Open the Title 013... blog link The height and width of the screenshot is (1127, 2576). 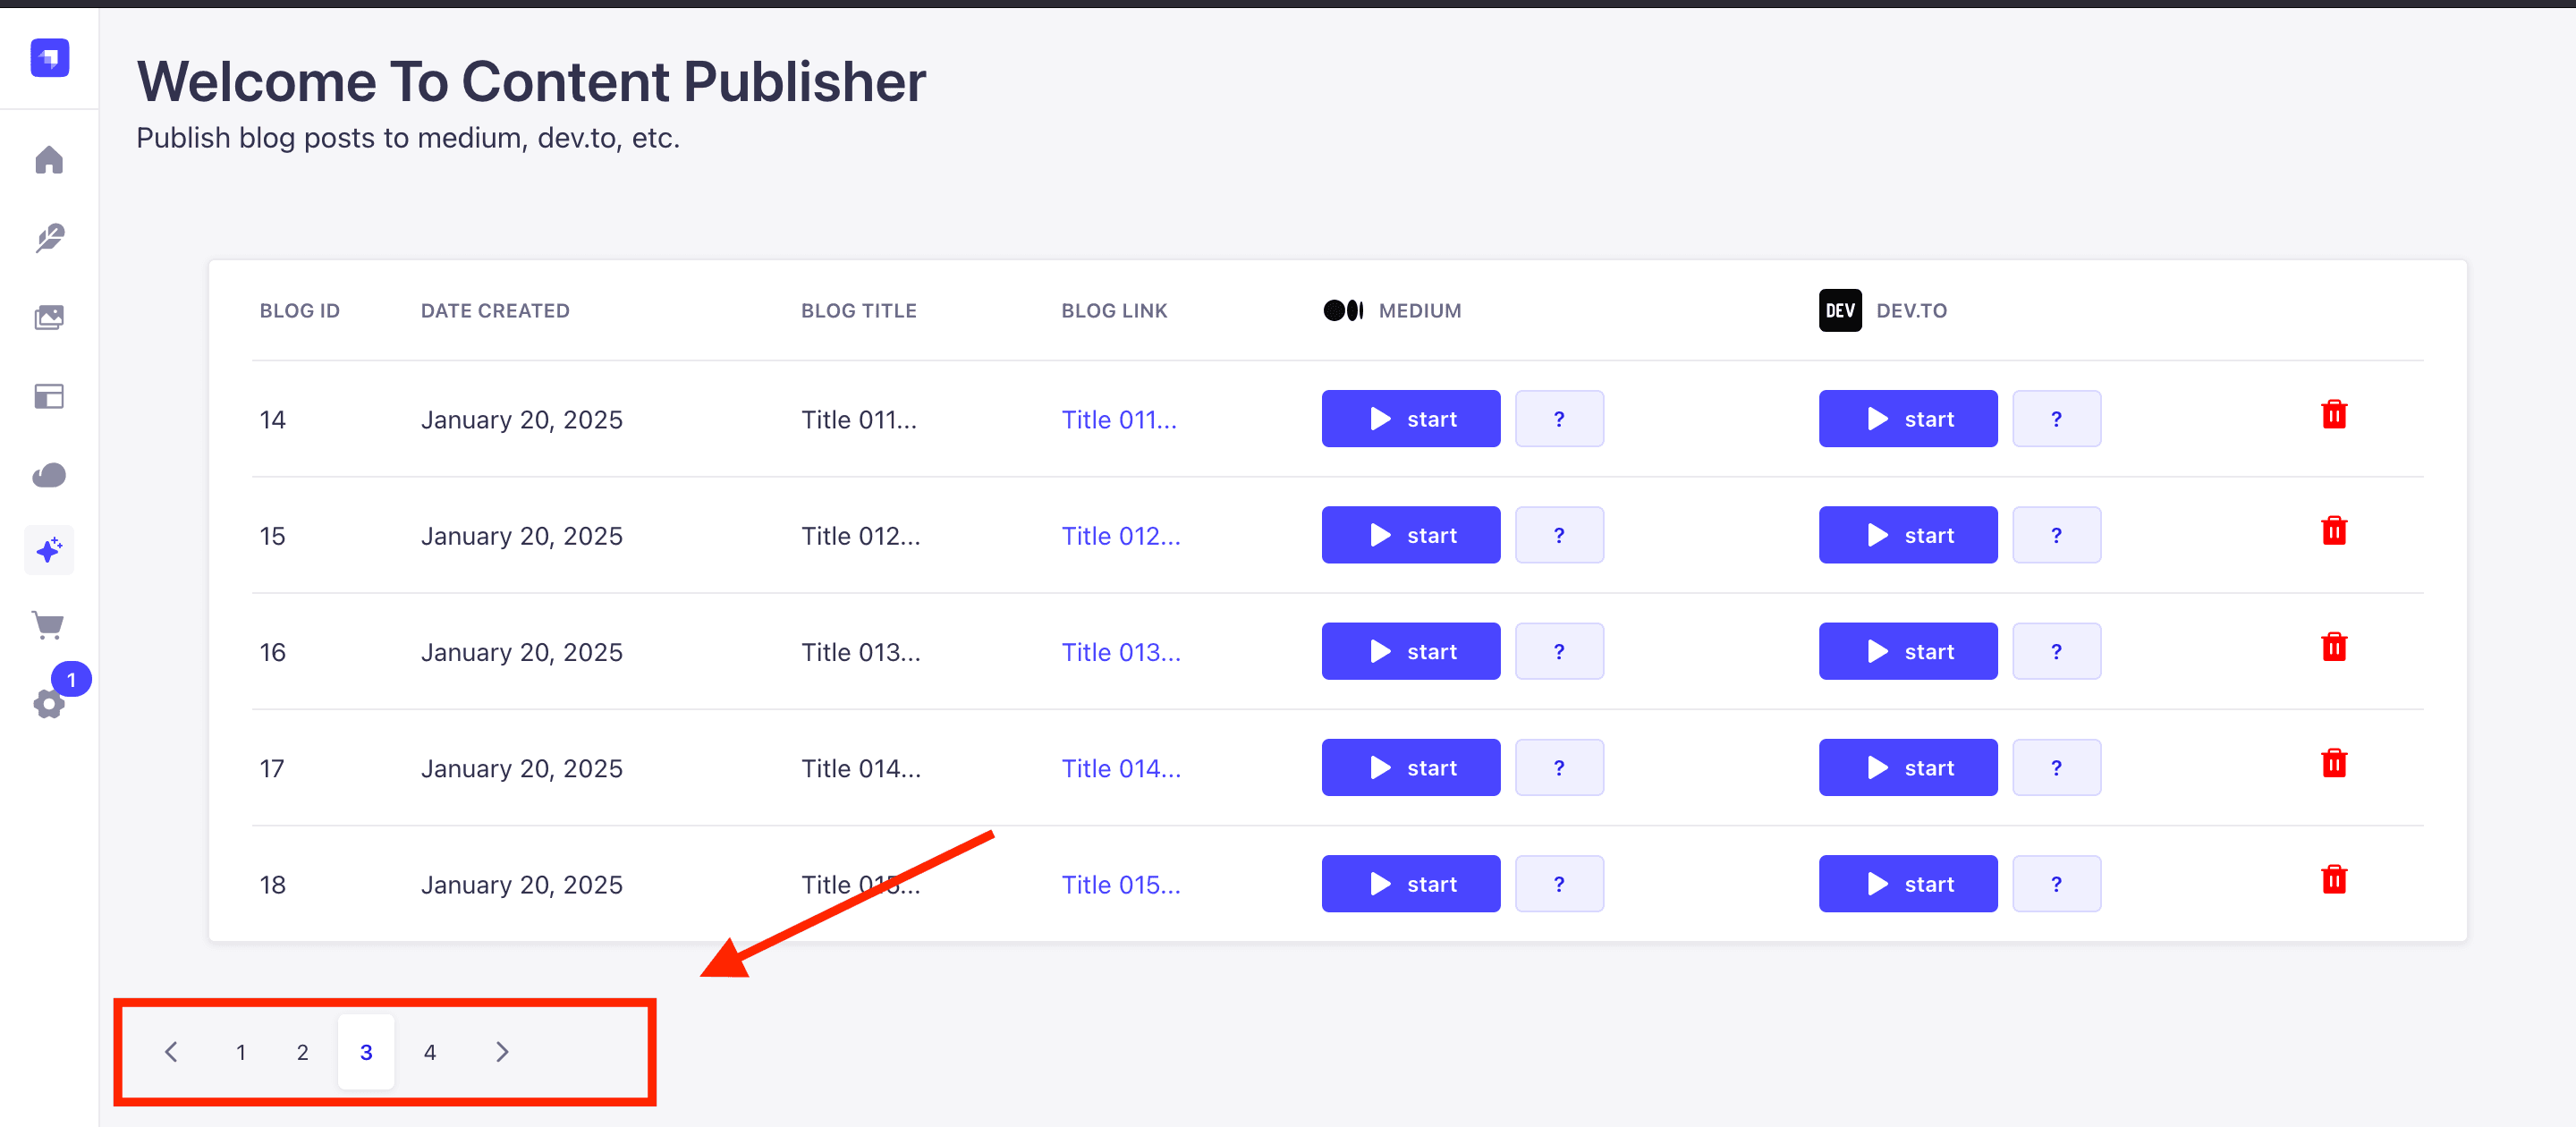(x=1120, y=652)
